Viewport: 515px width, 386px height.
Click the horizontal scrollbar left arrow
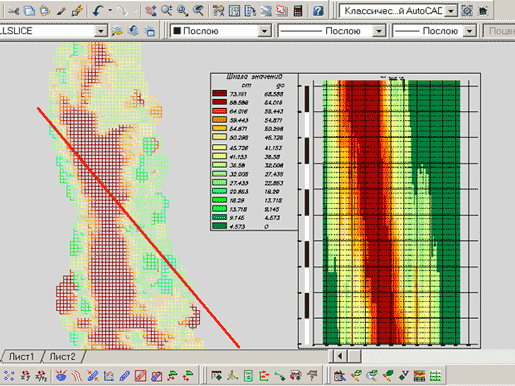[x=340, y=356]
